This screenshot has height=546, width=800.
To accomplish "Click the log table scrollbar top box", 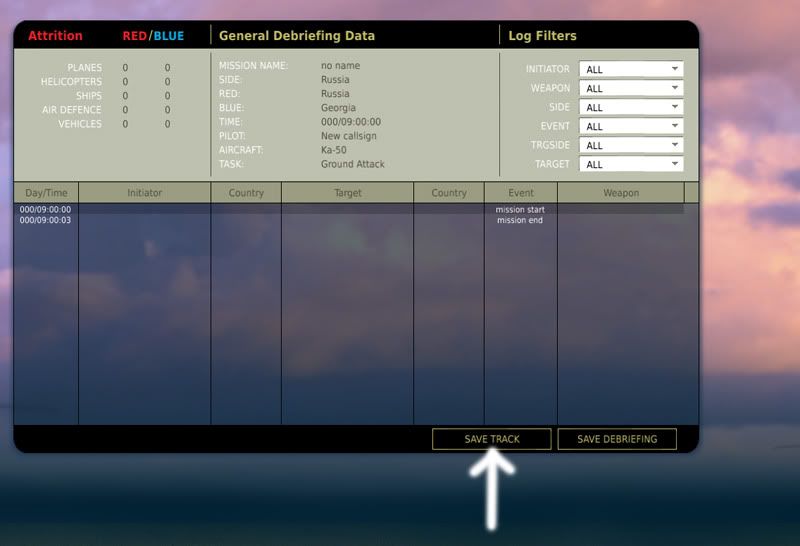I will tap(691, 192).
